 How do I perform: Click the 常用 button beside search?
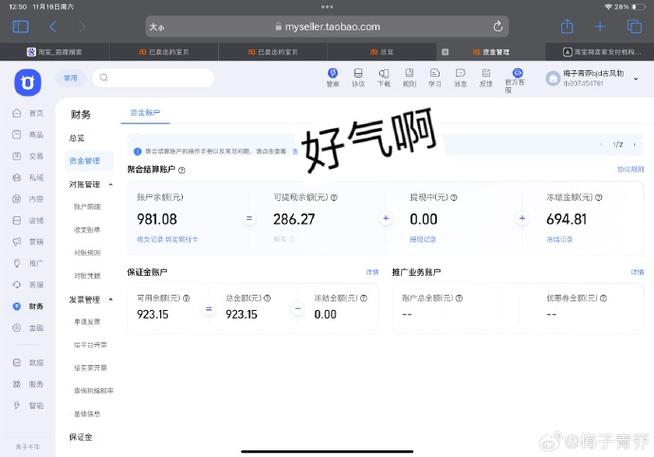(70, 78)
